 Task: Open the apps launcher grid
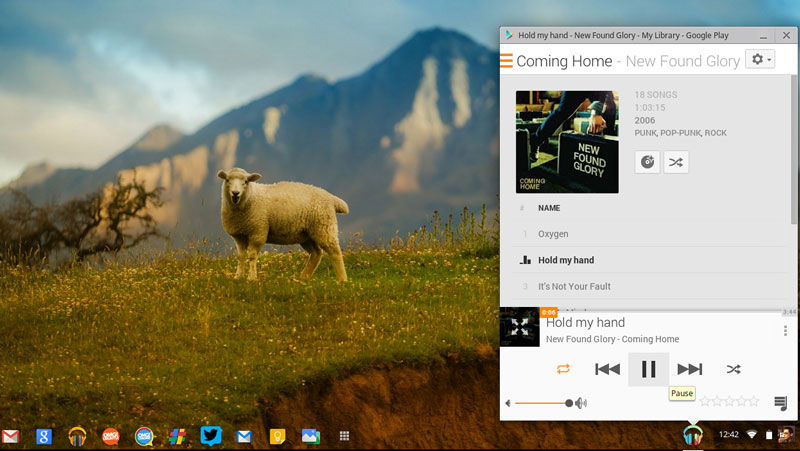[344, 436]
